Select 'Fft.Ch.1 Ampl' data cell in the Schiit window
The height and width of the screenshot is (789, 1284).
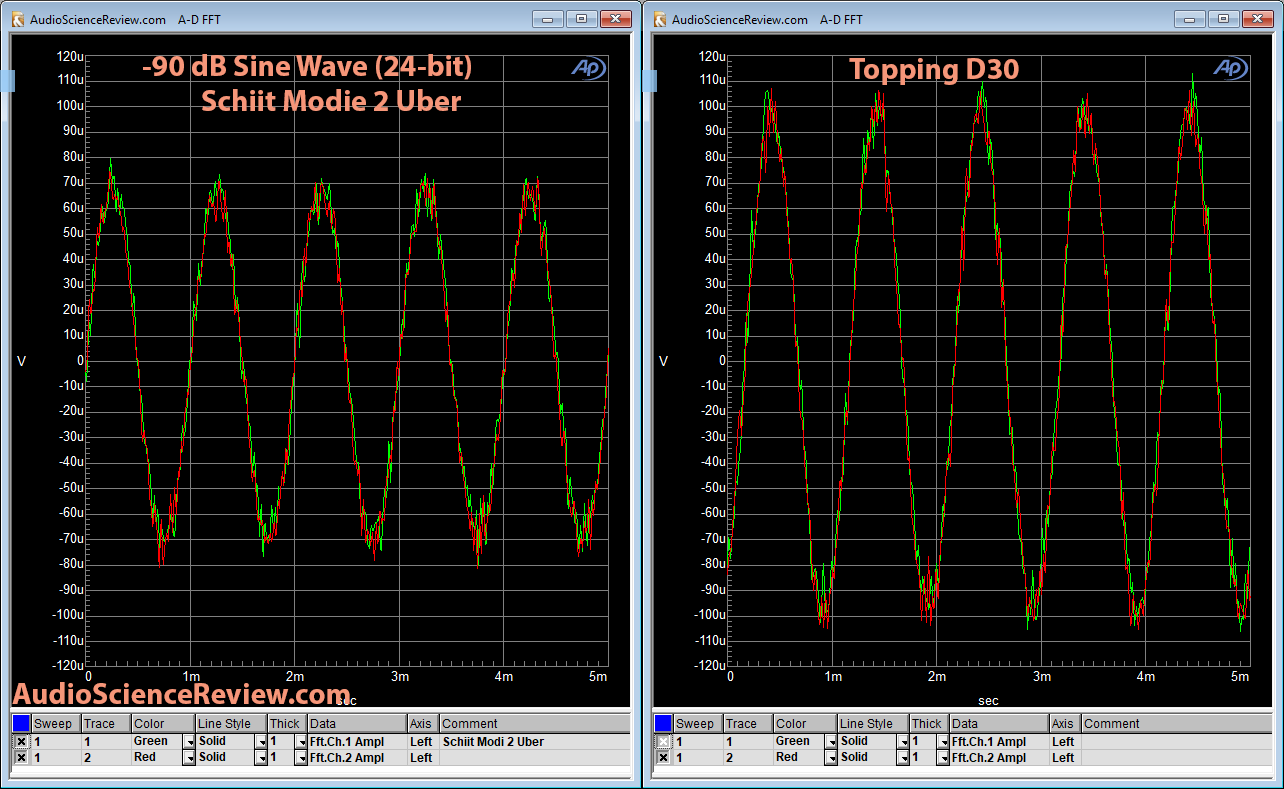(x=357, y=742)
